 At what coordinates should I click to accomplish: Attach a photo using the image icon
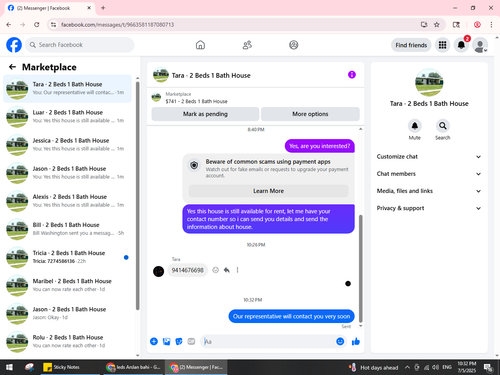point(166,341)
